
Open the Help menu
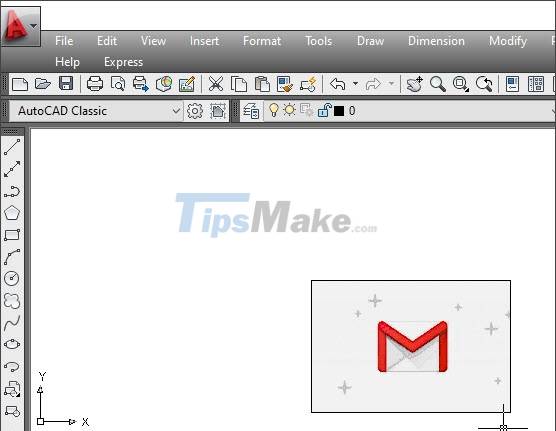[67, 62]
